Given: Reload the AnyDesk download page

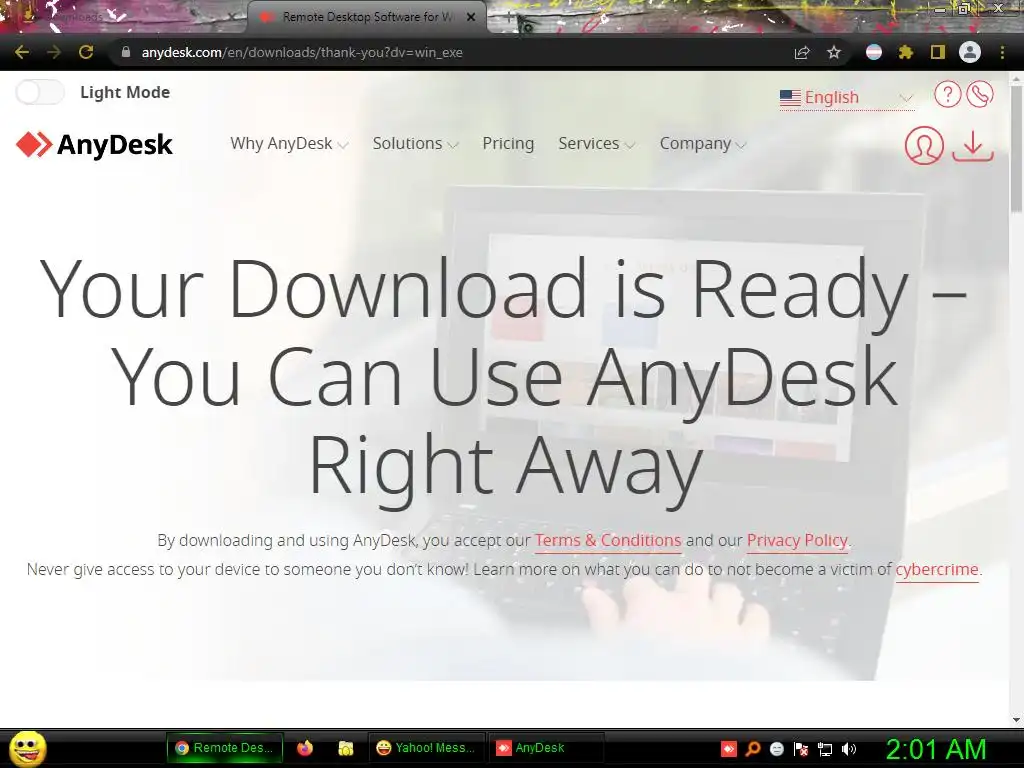Looking at the screenshot, I should 86,52.
